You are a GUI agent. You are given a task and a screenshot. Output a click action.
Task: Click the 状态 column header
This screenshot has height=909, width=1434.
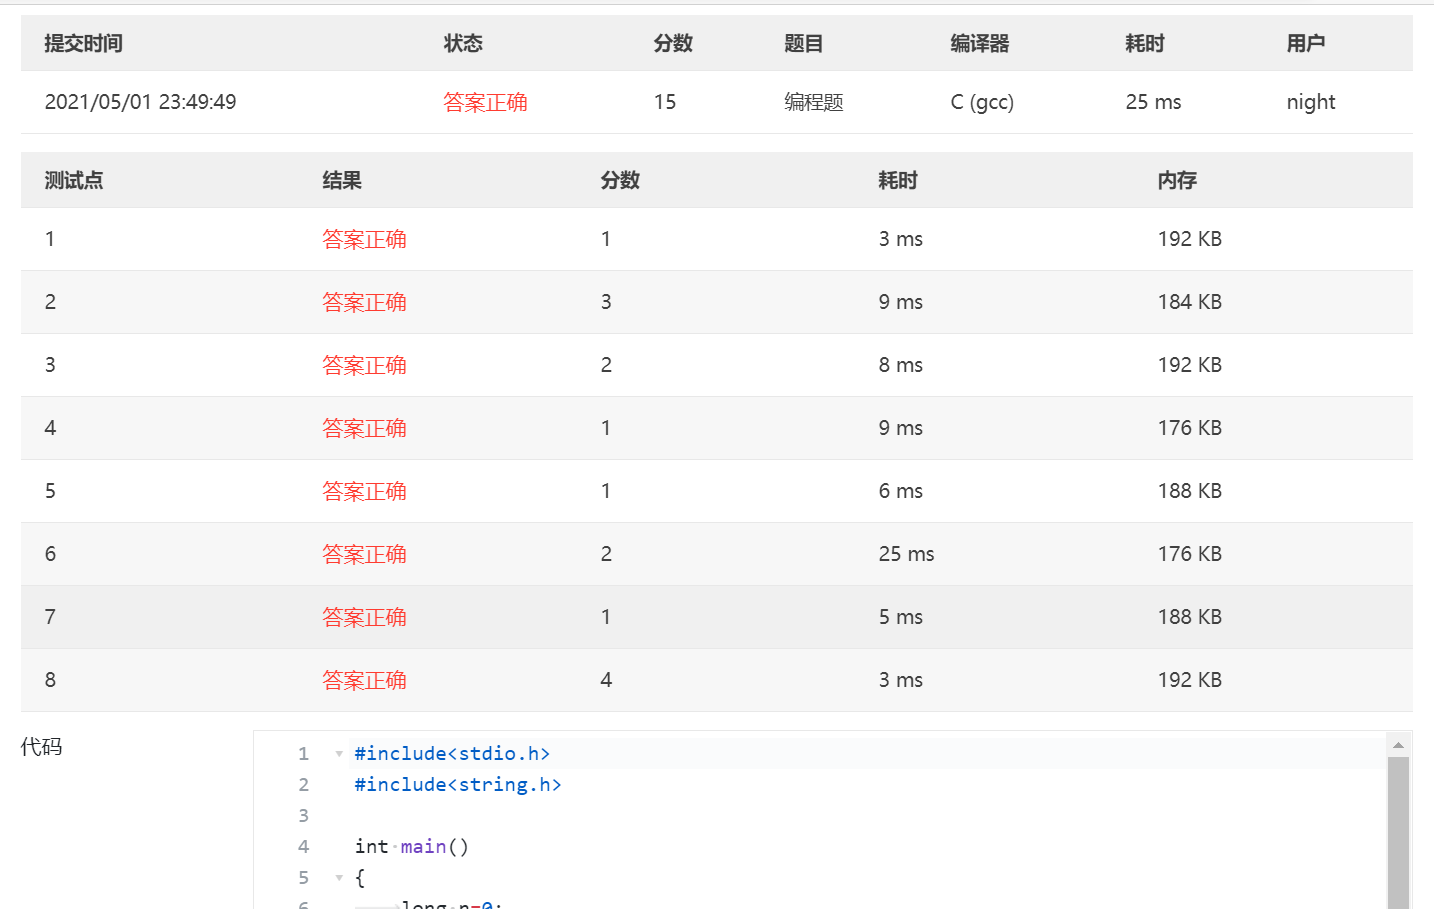tap(463, 43)
